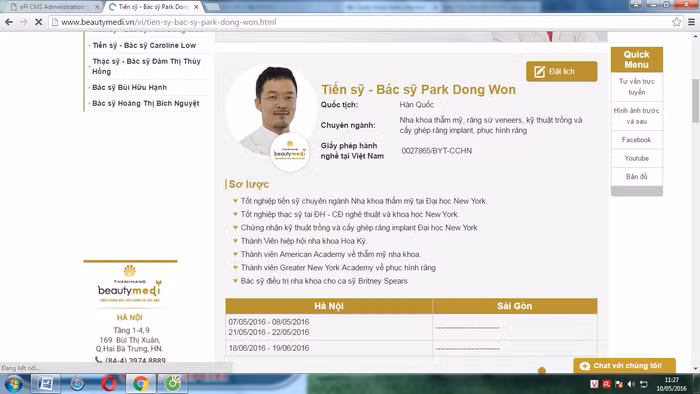Select the Park Dong Won browser tab
This screenshot has height=394, width=700.
(x=153, y=7)
